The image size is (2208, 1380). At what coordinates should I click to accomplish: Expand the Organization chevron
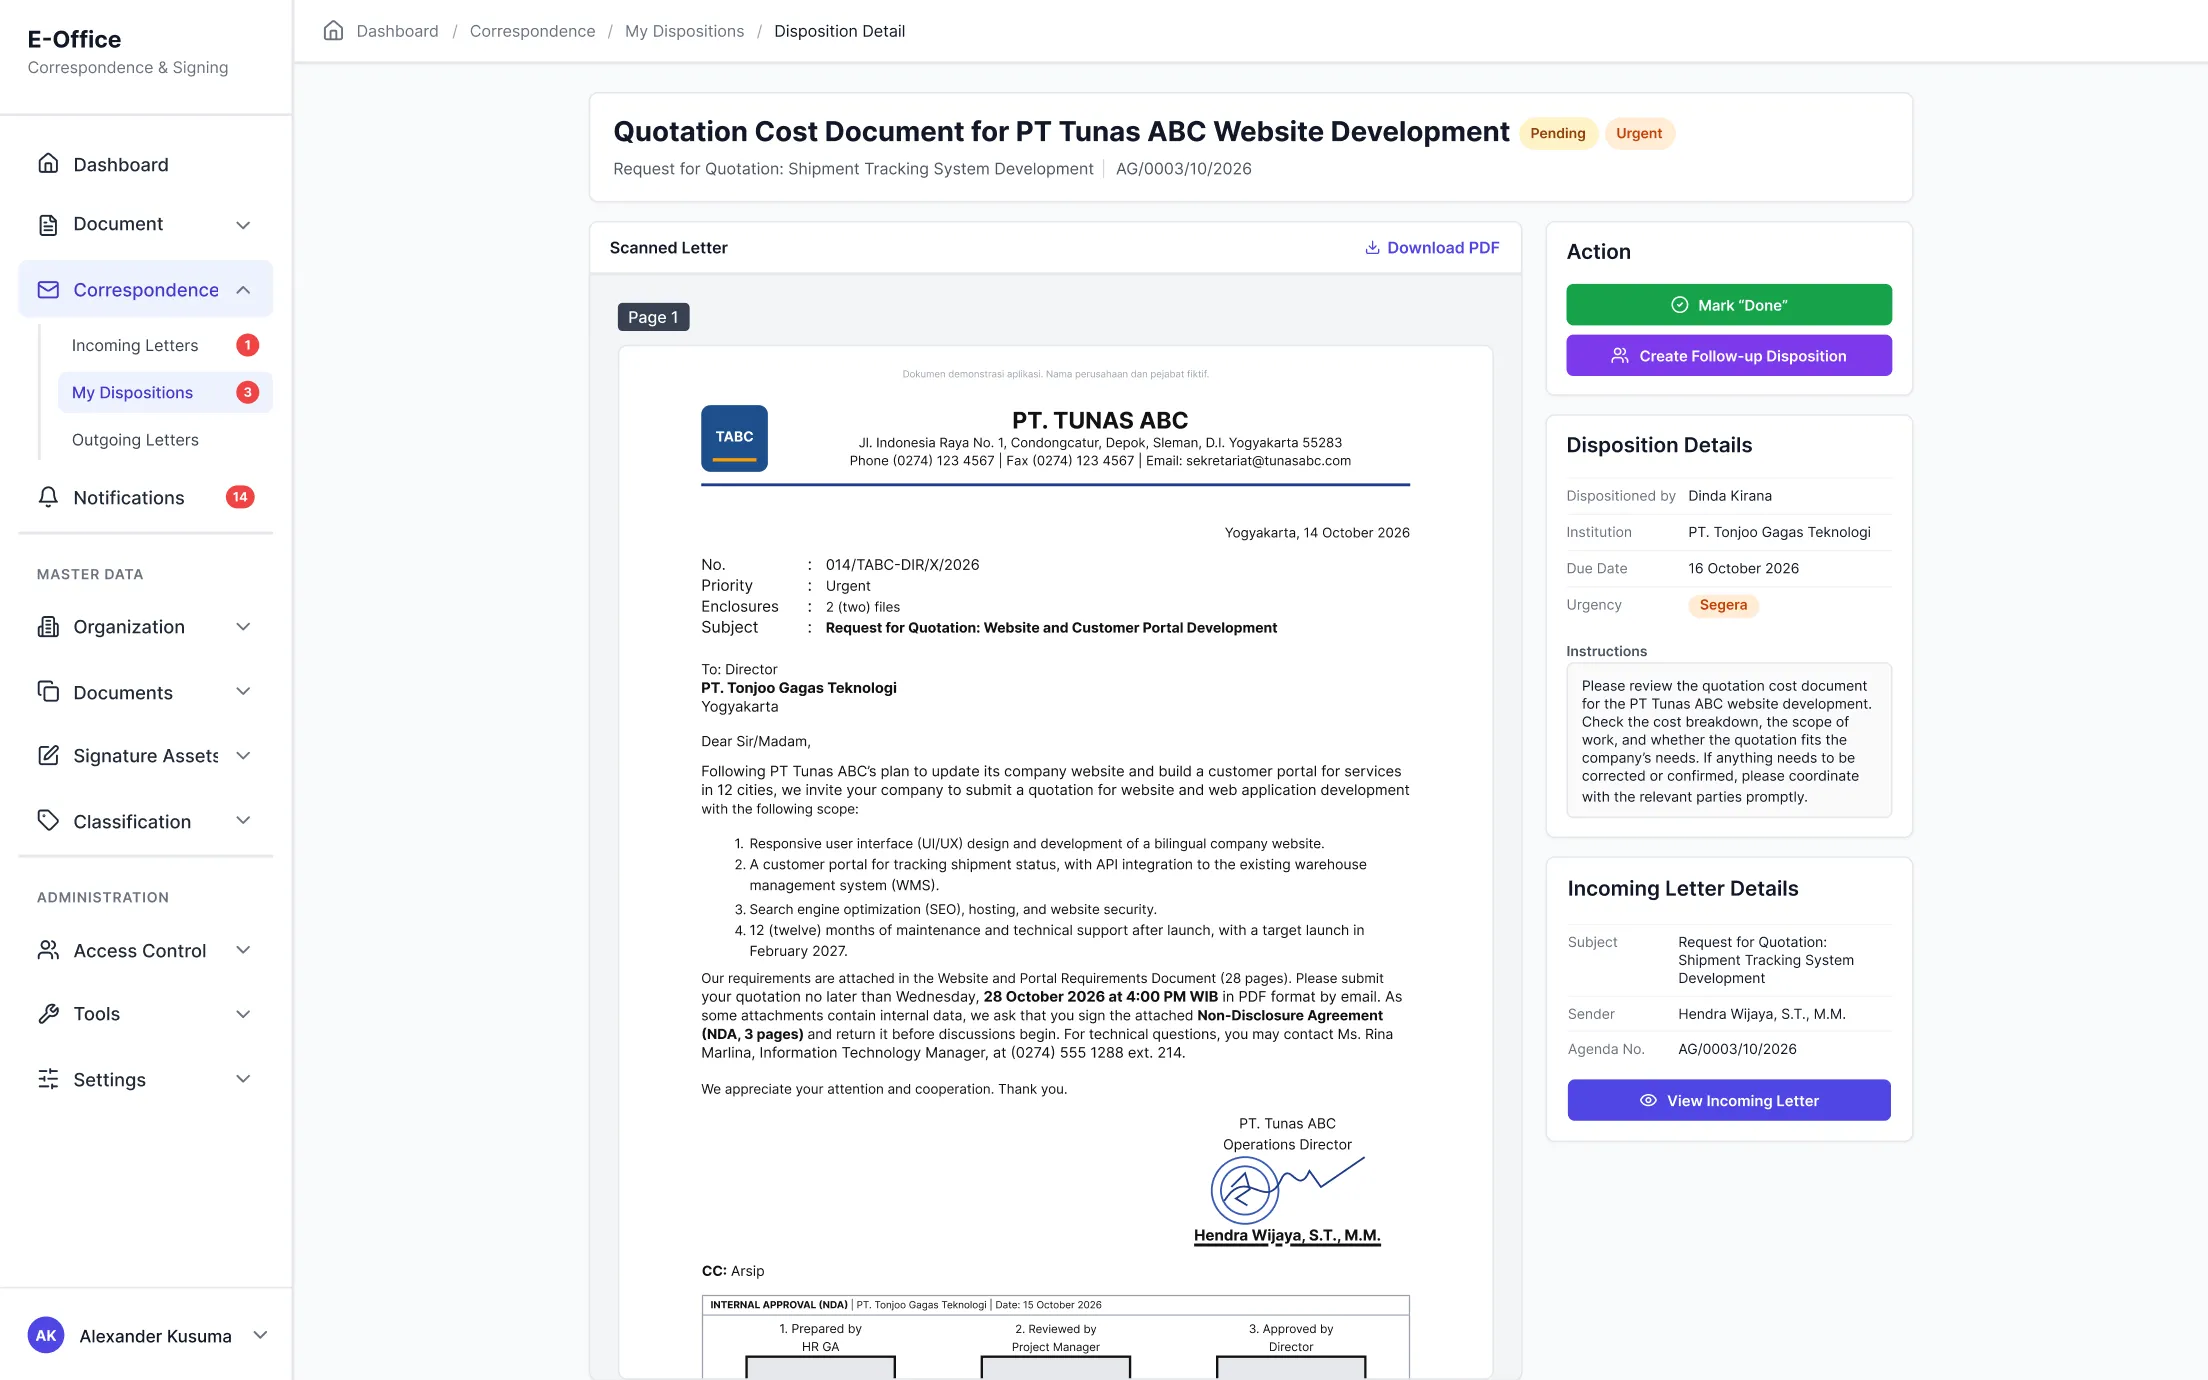(x=243, y=626)
